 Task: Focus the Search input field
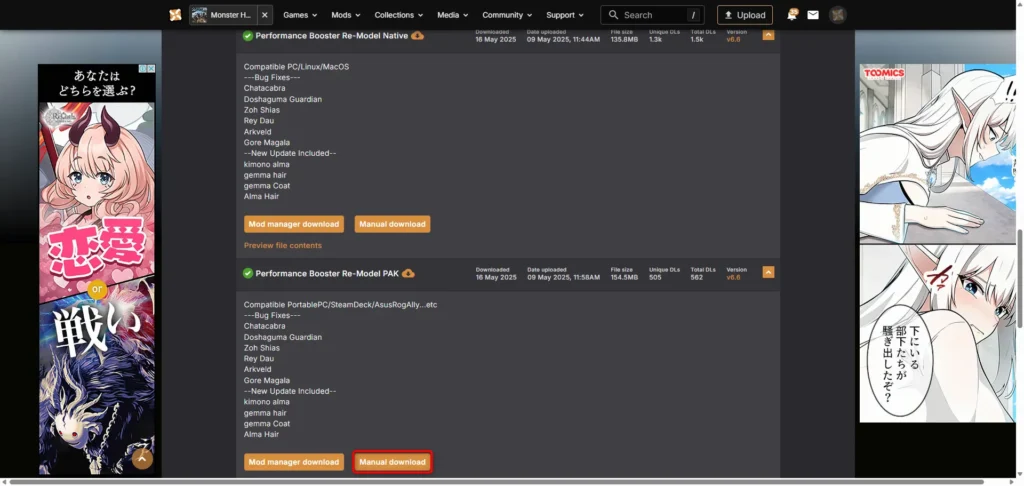[652, 15]
